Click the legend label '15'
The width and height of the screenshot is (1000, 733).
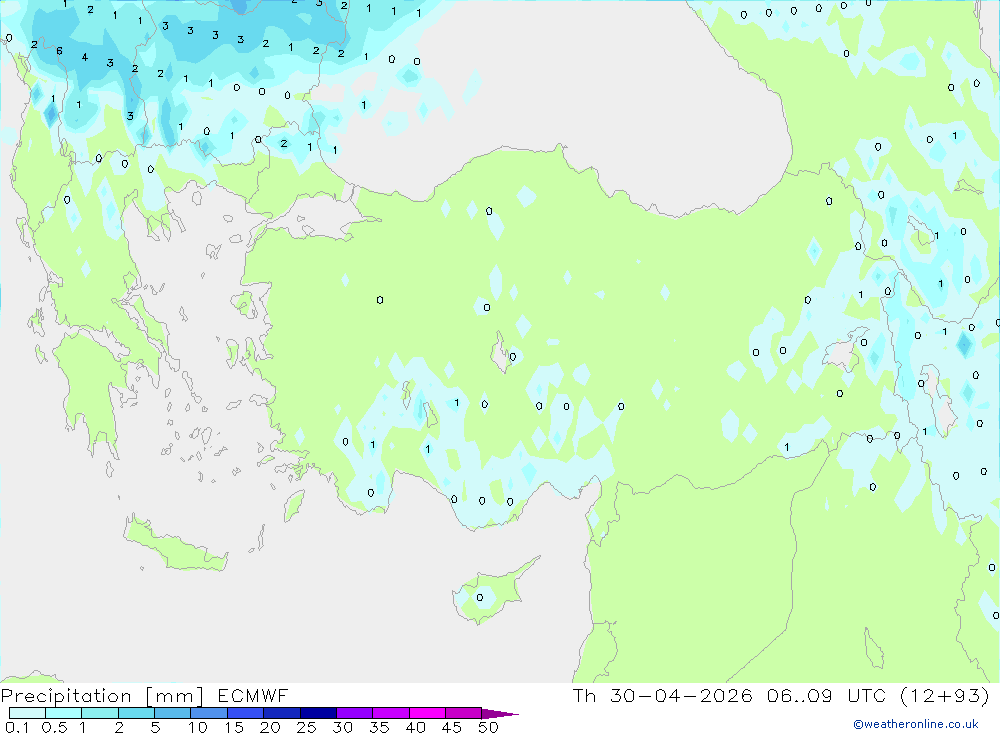(x=233, y=727)
